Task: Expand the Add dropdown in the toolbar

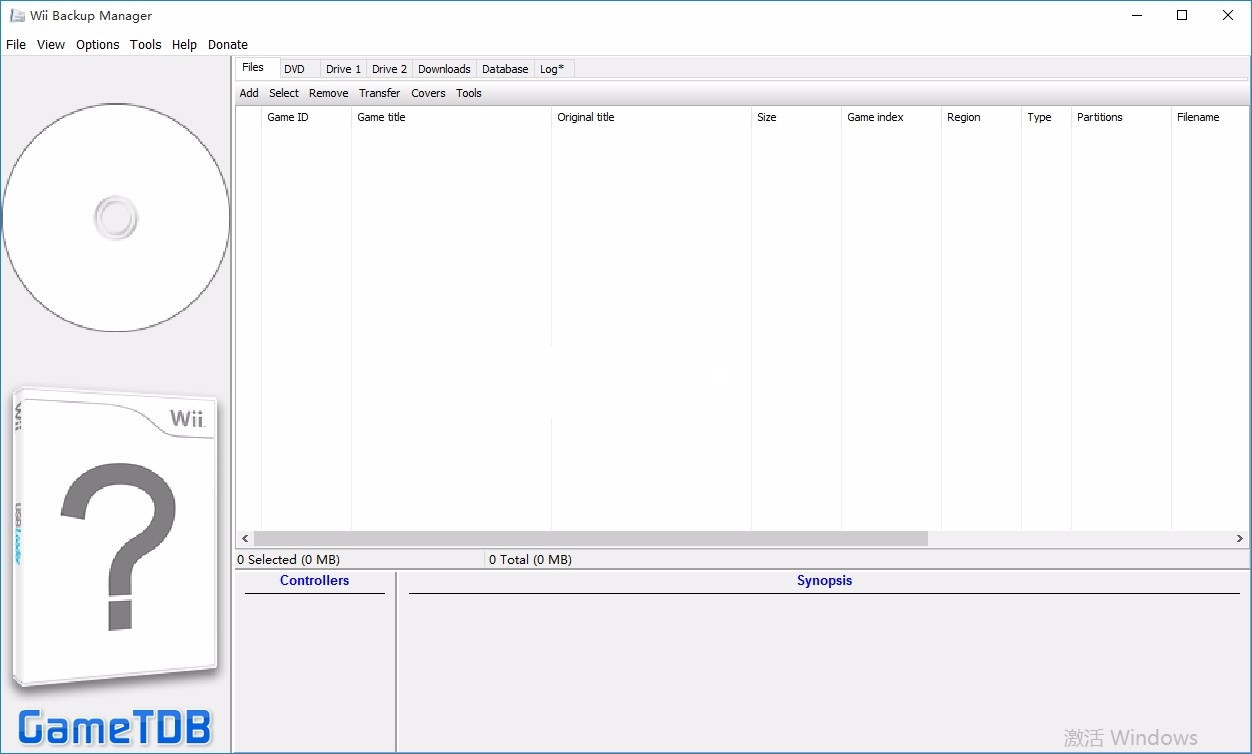Action: (x=249, y=93)
